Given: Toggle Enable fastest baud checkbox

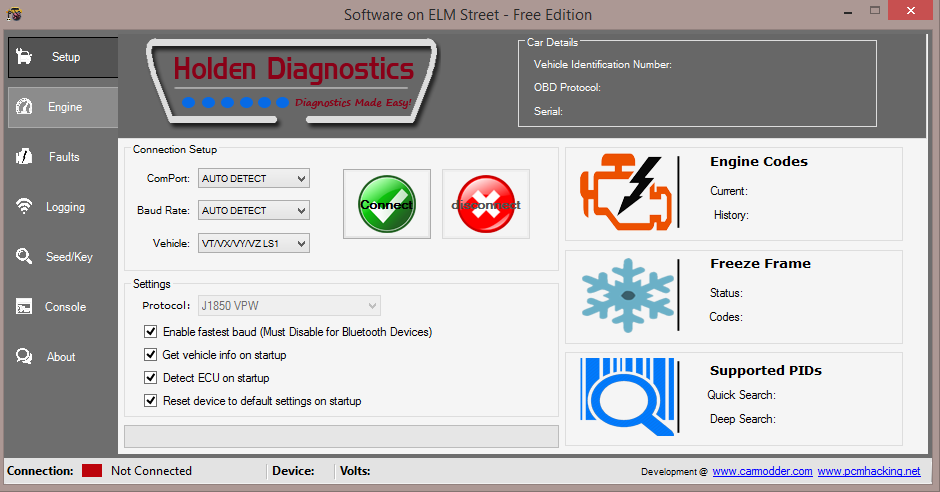Looking at the screenshot, I should tap(150, 331).
